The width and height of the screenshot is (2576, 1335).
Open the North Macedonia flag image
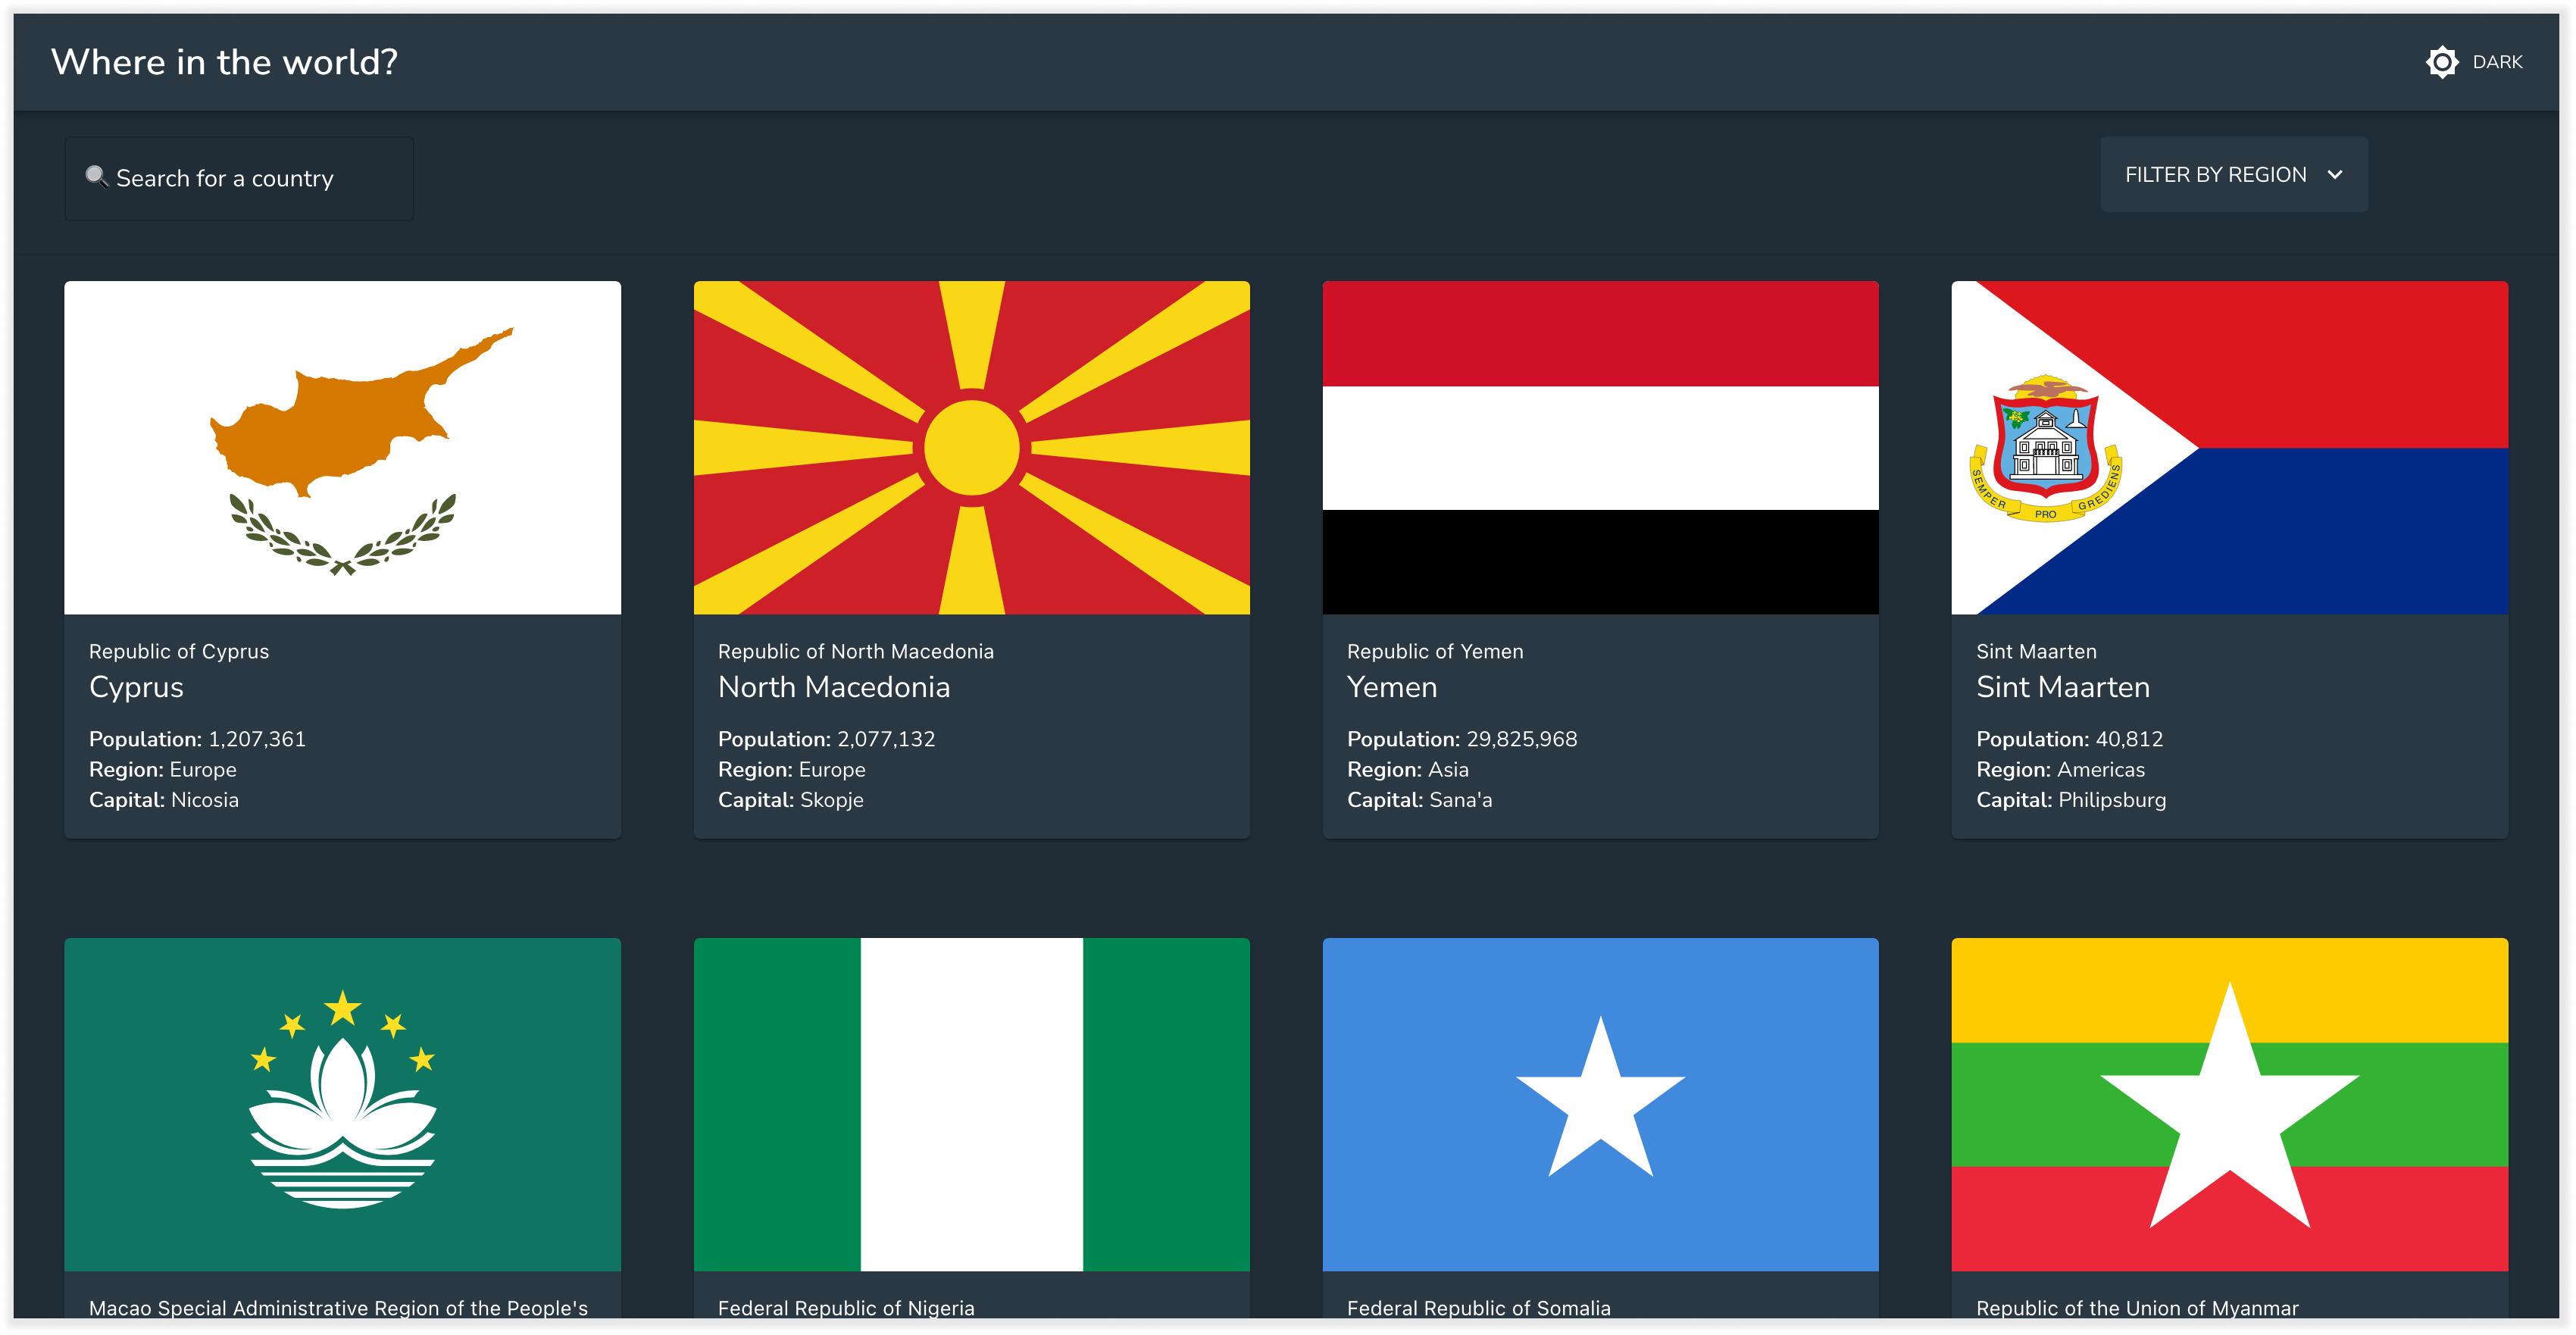click(971, 447)
